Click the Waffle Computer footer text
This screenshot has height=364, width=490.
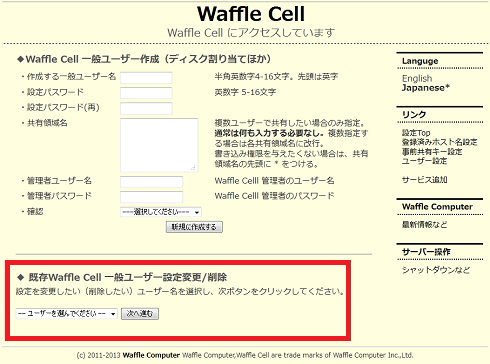pos(151,355)
